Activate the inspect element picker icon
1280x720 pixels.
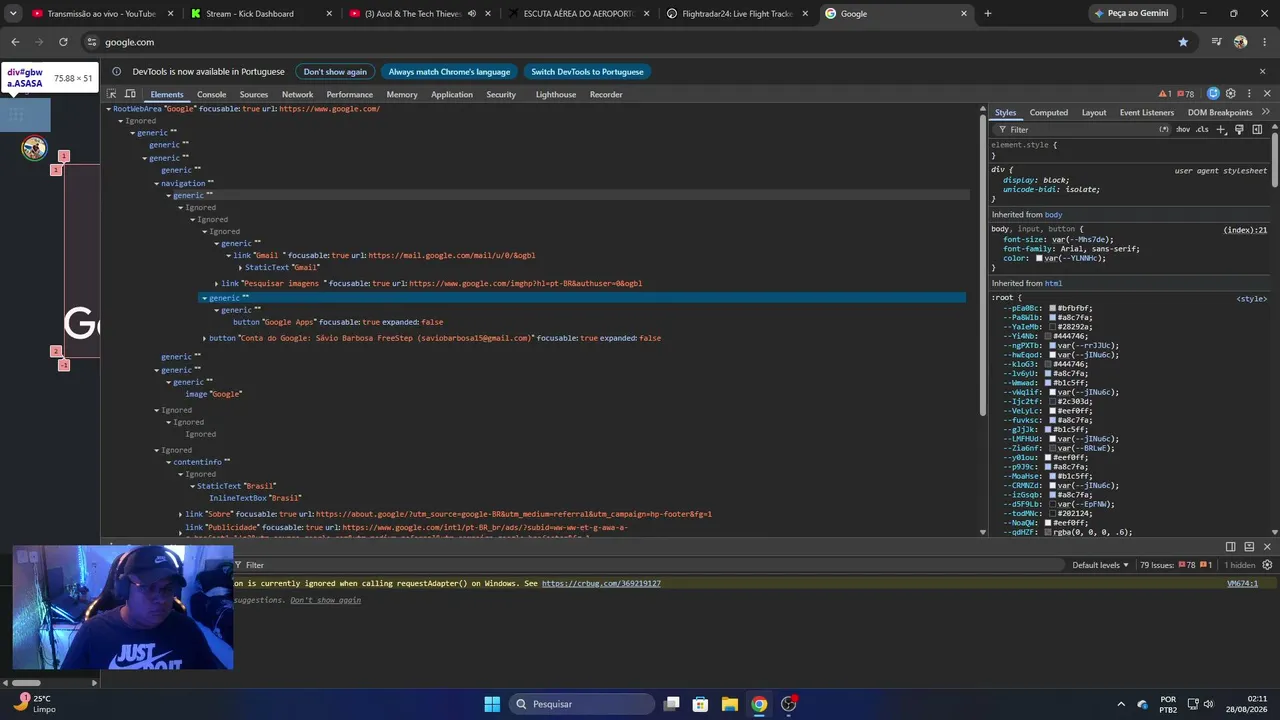coord(112,94)
